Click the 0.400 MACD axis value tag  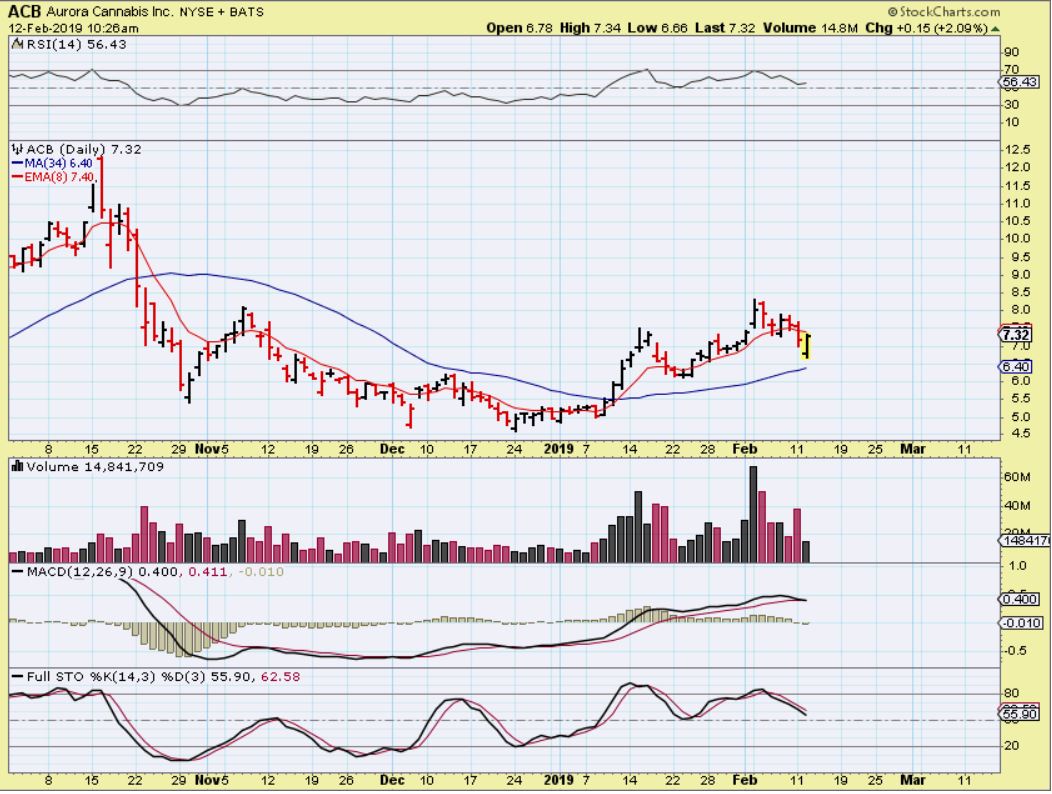pyautogui.click(x=1018, y=599)
